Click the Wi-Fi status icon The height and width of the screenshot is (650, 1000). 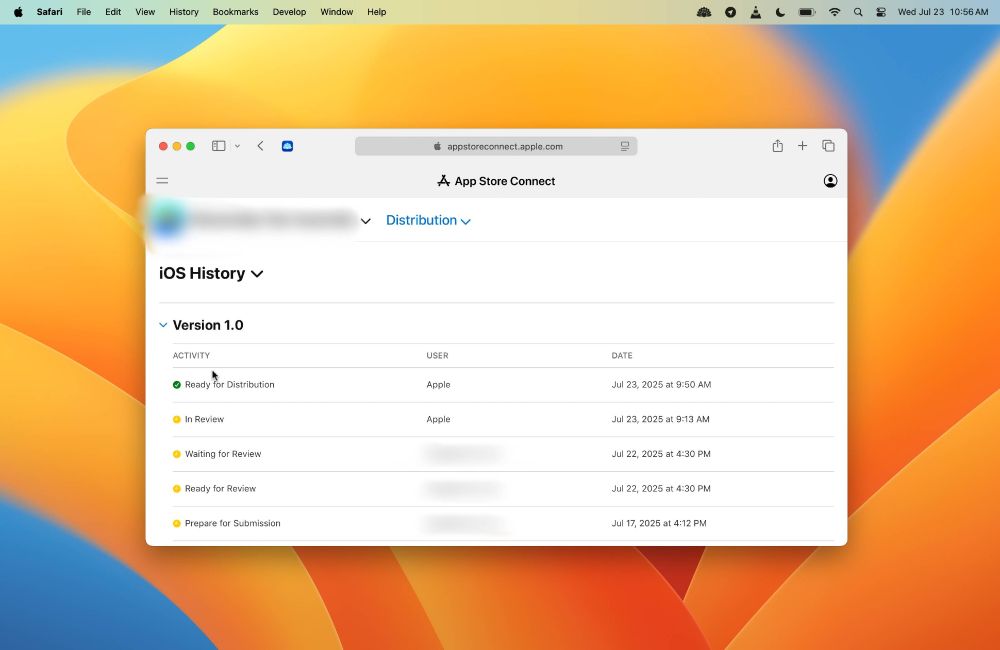tap(834, 11)
